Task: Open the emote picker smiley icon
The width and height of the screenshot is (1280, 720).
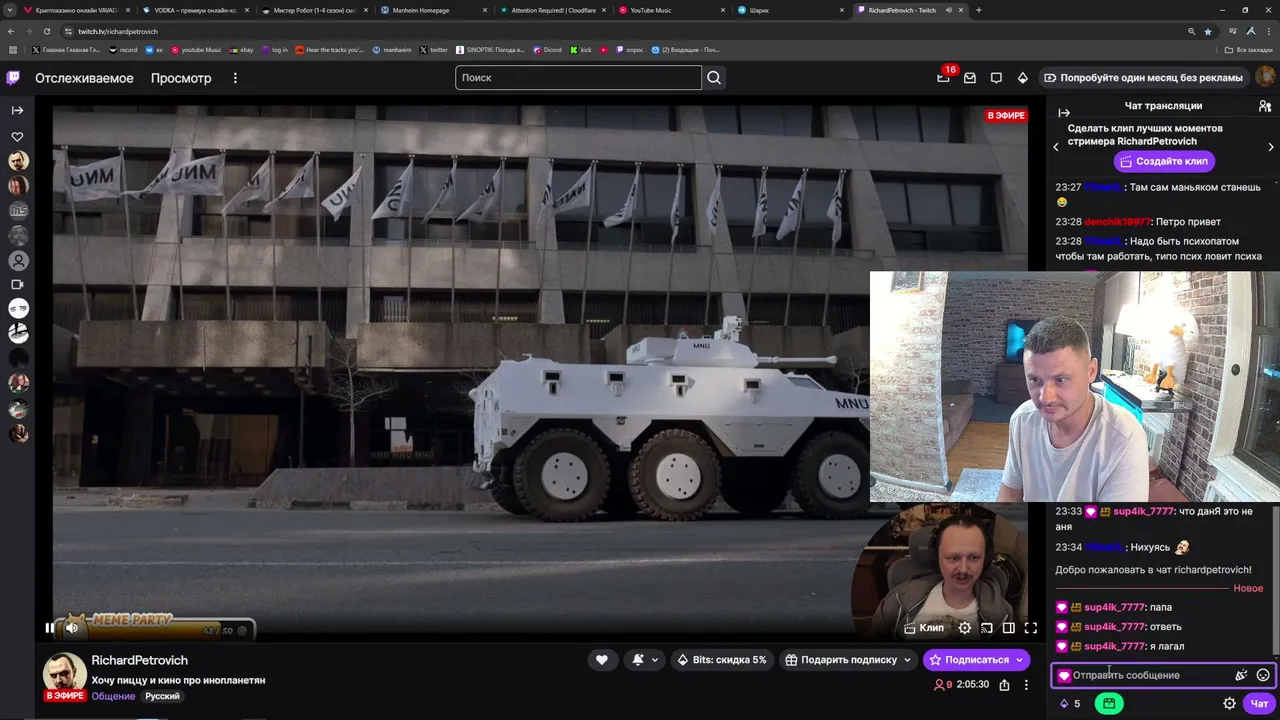Action: pos(1263,675)
